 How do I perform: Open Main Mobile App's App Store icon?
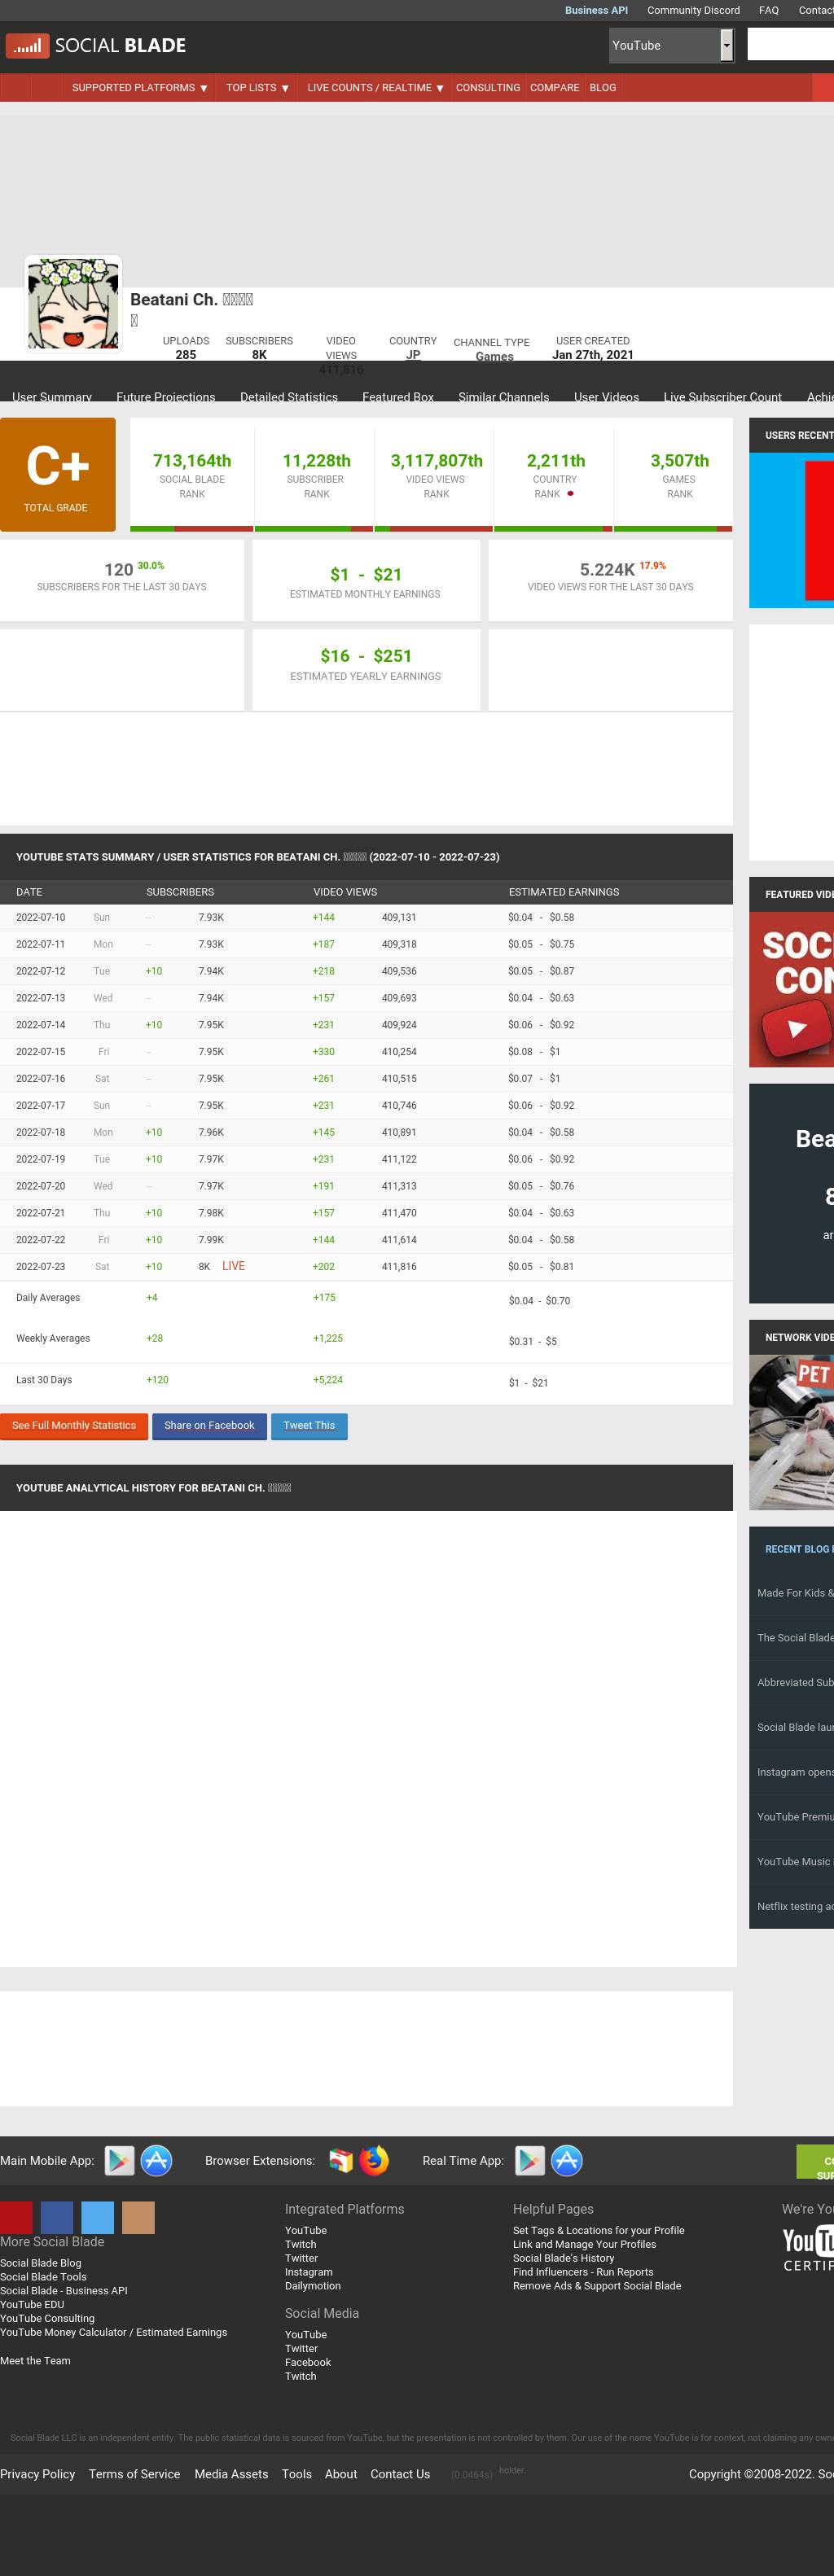[156, 2161]
